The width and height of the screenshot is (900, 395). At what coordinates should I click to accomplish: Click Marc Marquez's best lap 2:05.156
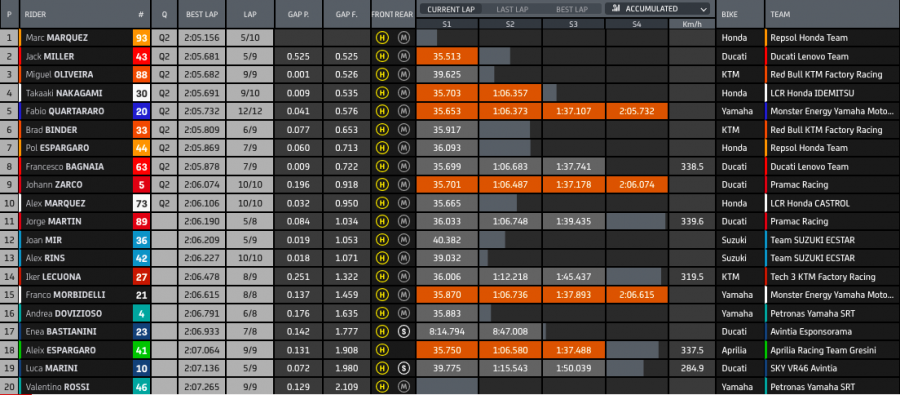(201, 38)
